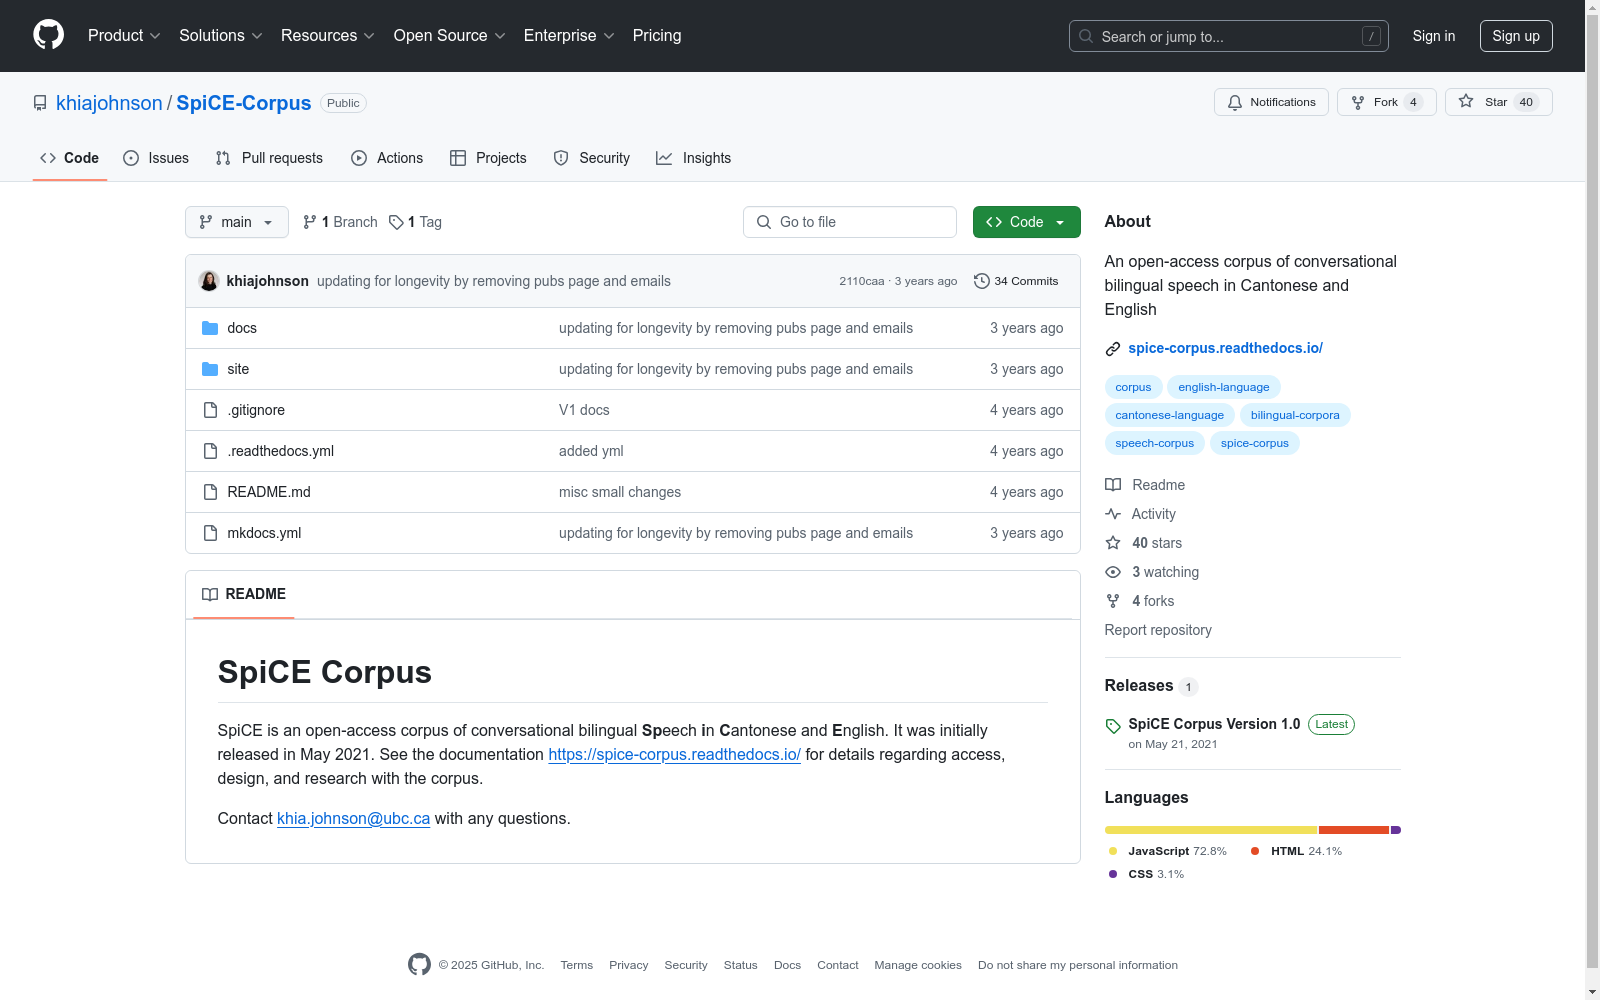Click the eye icon beside 3 watching

point(1113,572)
